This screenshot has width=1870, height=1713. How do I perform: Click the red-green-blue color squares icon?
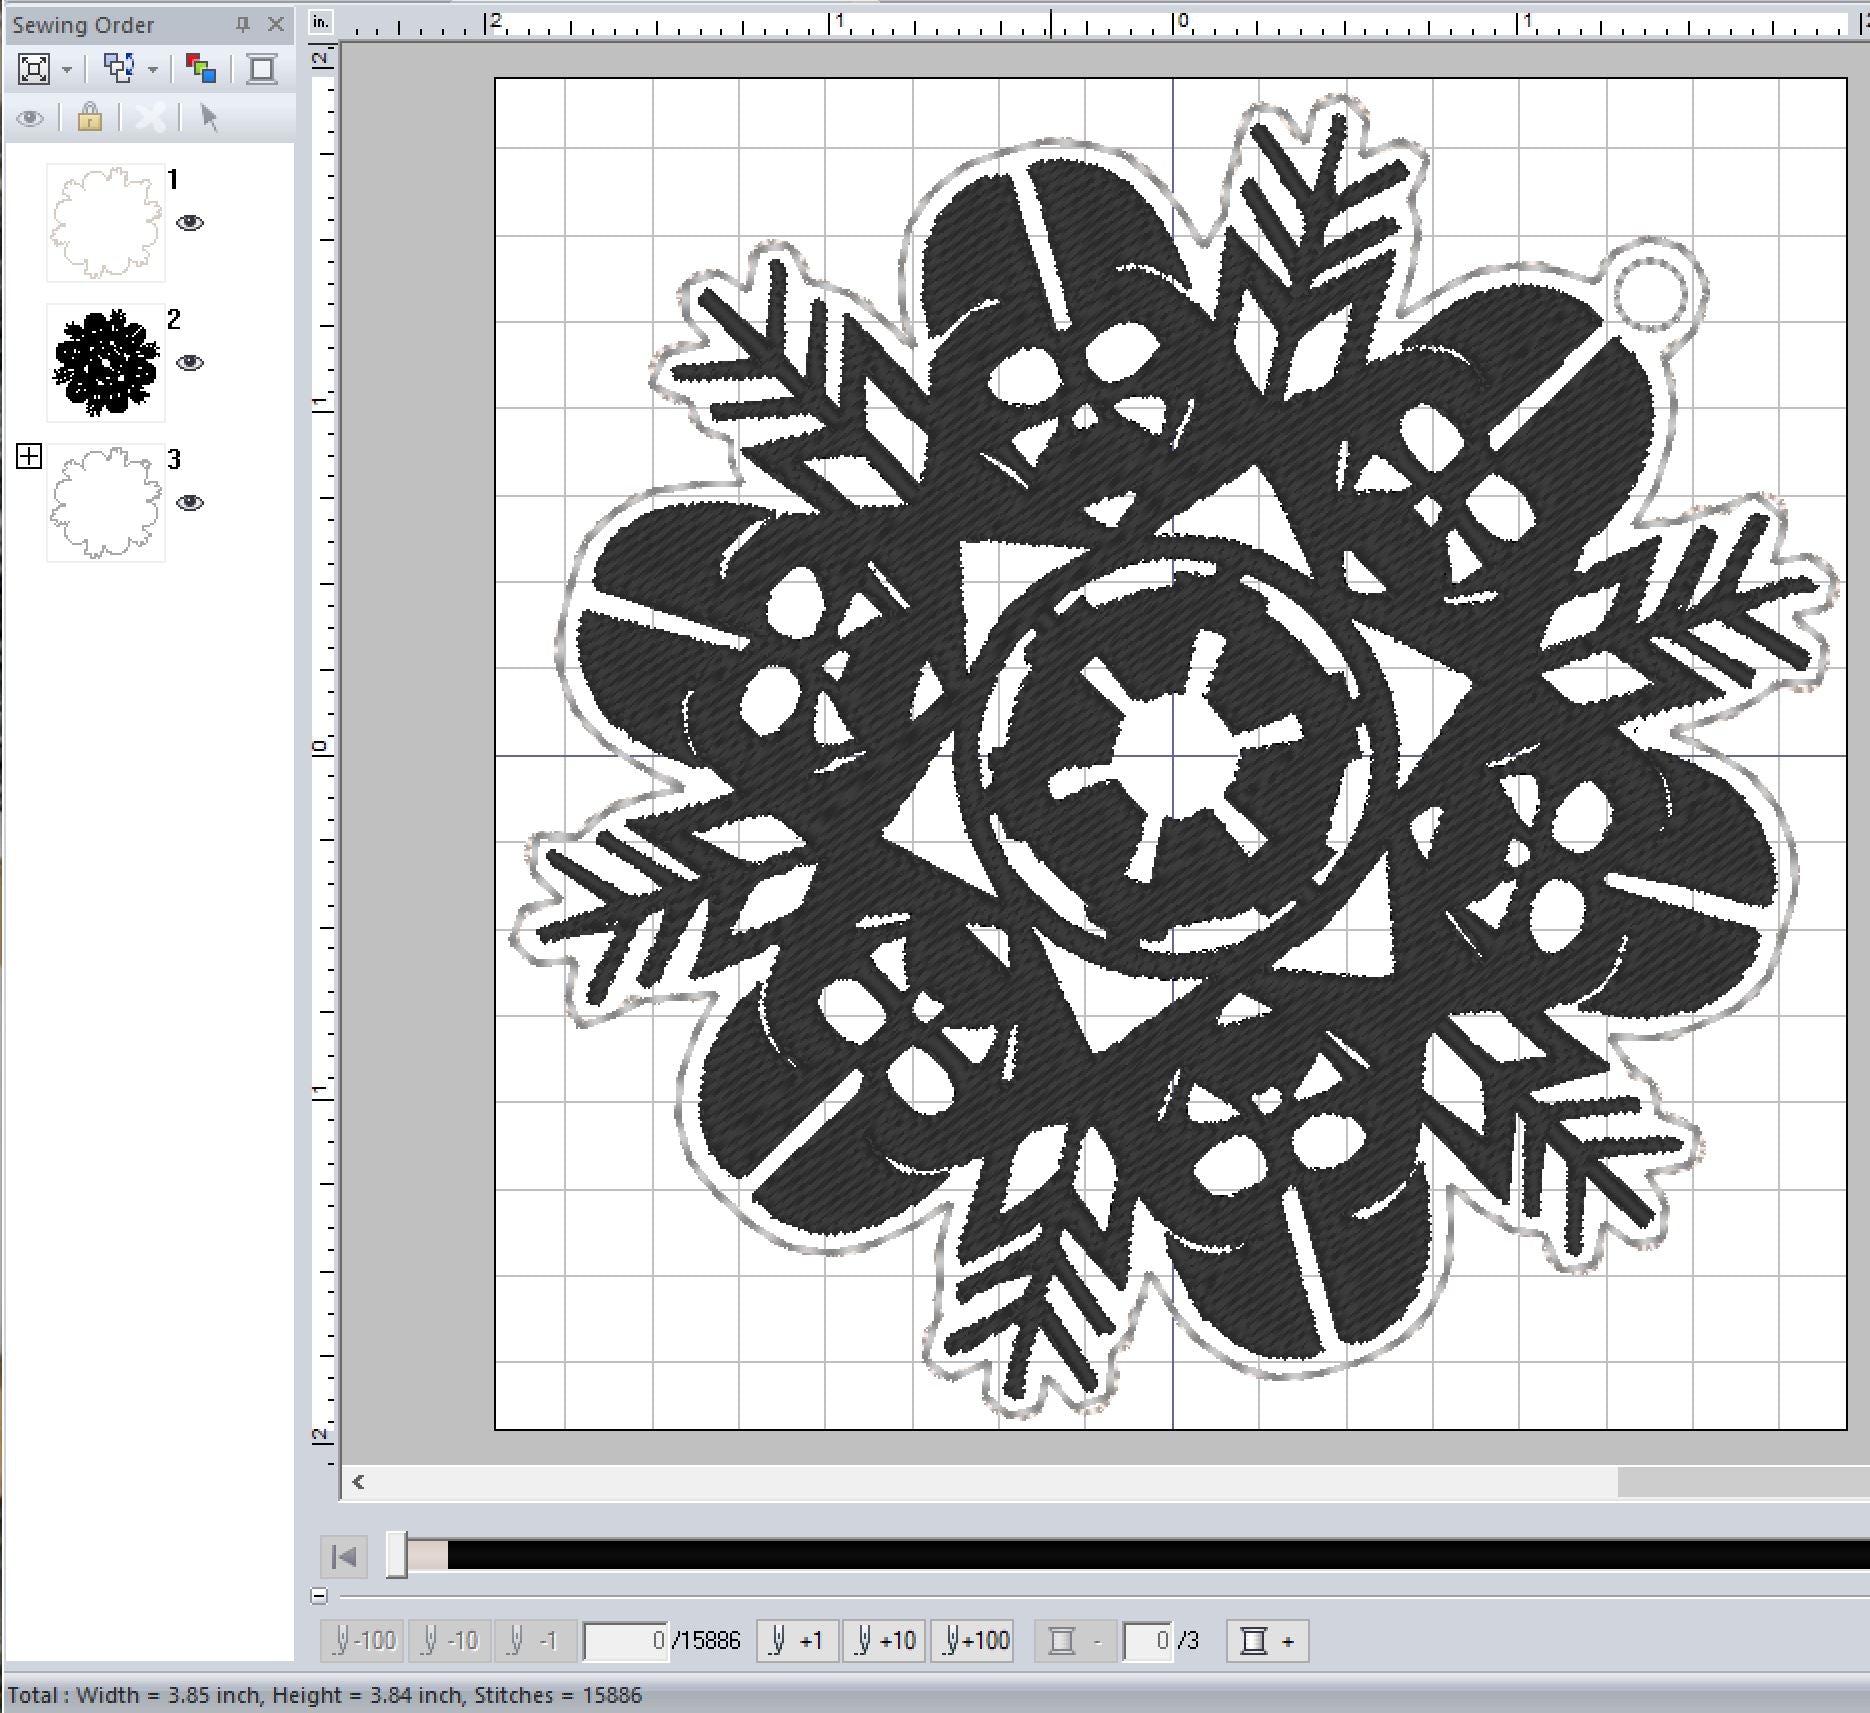coord(201,69)
